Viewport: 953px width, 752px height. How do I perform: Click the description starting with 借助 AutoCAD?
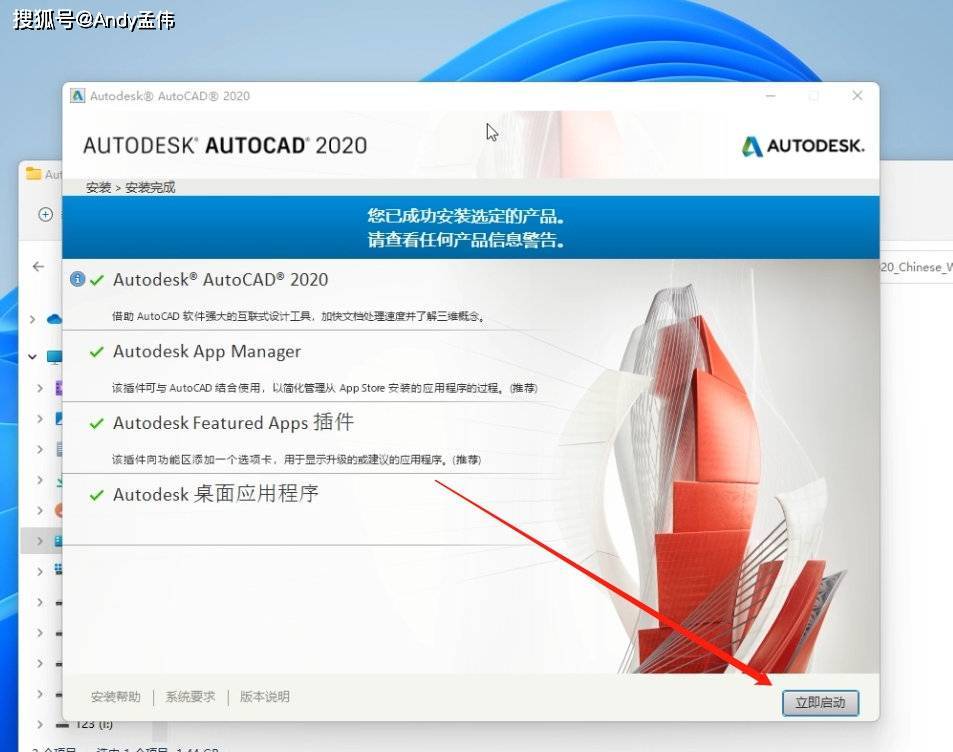point(298,316)
